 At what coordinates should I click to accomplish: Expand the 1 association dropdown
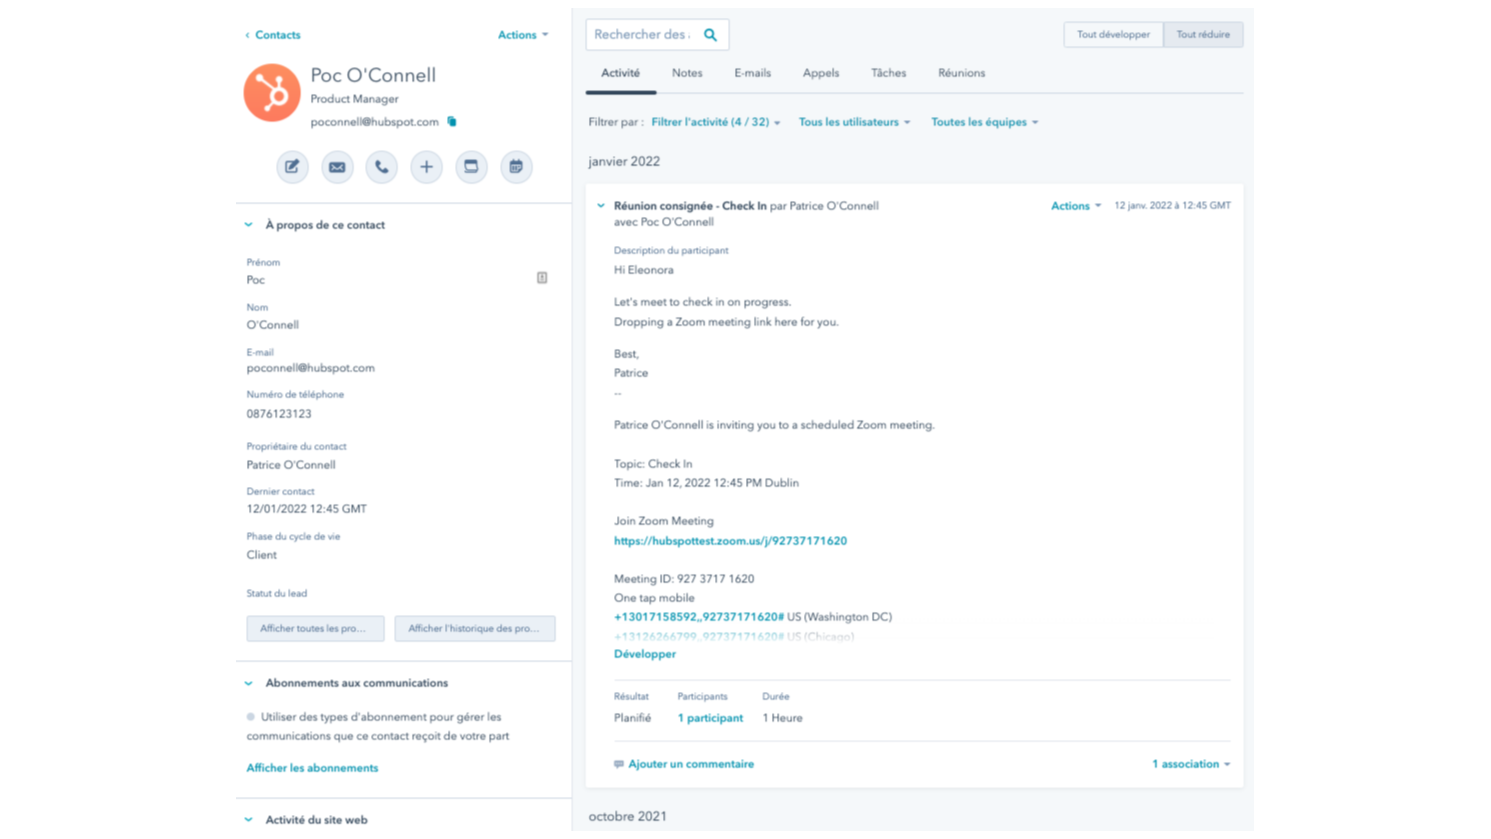(1190, 763)
